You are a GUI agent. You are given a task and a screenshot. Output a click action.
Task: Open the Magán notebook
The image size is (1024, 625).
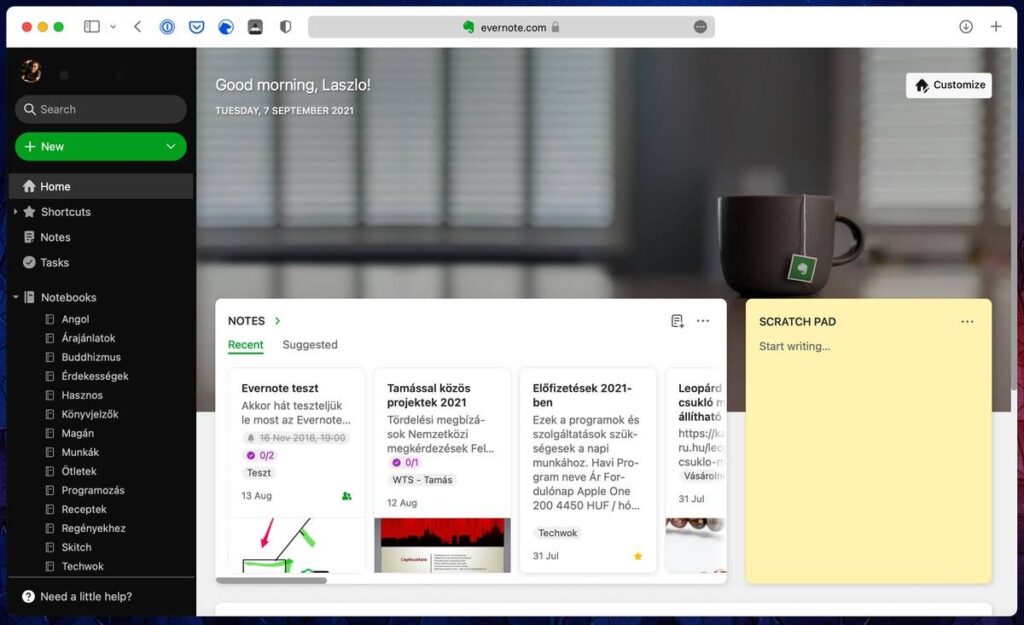tap(77, 433)
